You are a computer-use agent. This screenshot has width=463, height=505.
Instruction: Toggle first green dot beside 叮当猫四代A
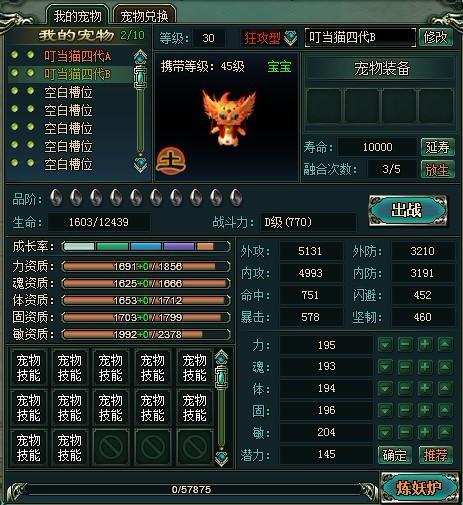coord(14,54)
